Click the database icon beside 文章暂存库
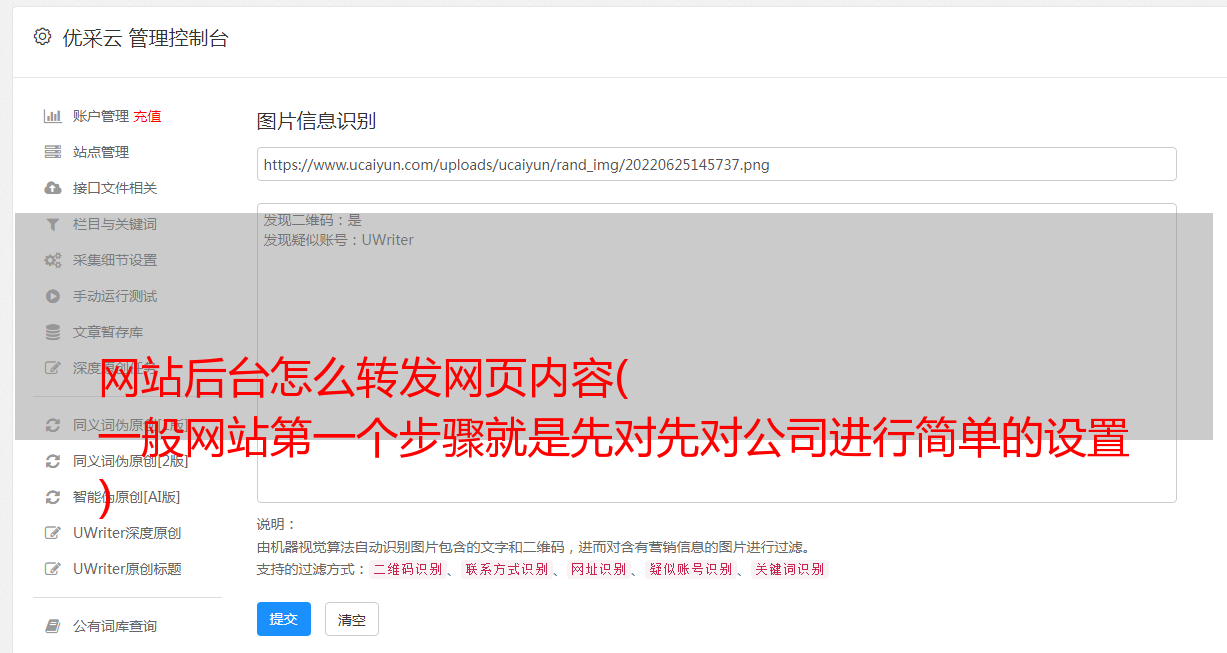Viewport: 1227px width, 653px height. coord(53,332)
